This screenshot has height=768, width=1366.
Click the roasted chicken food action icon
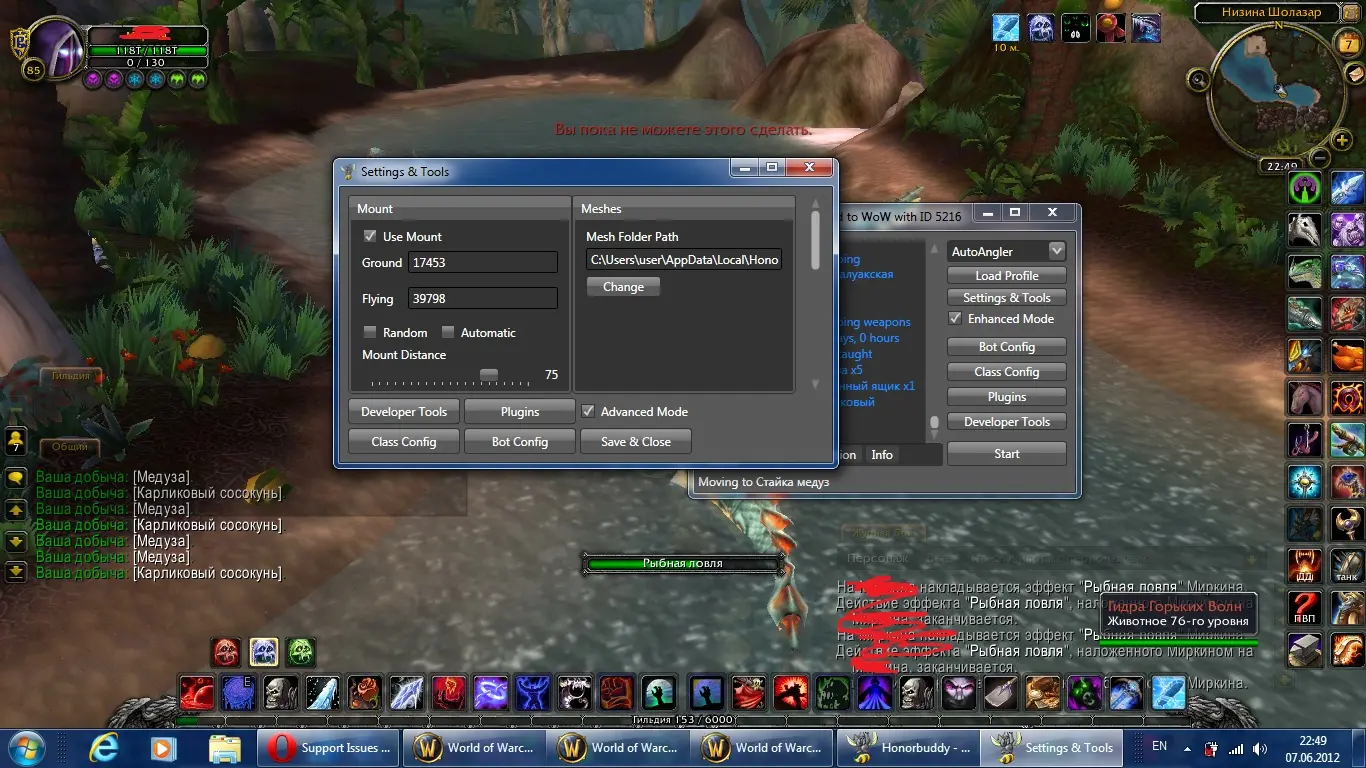point(1348,356)
